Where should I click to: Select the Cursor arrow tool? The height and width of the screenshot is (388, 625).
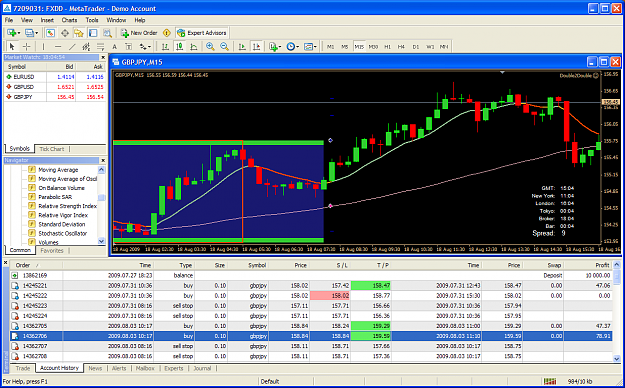[12, 47]
